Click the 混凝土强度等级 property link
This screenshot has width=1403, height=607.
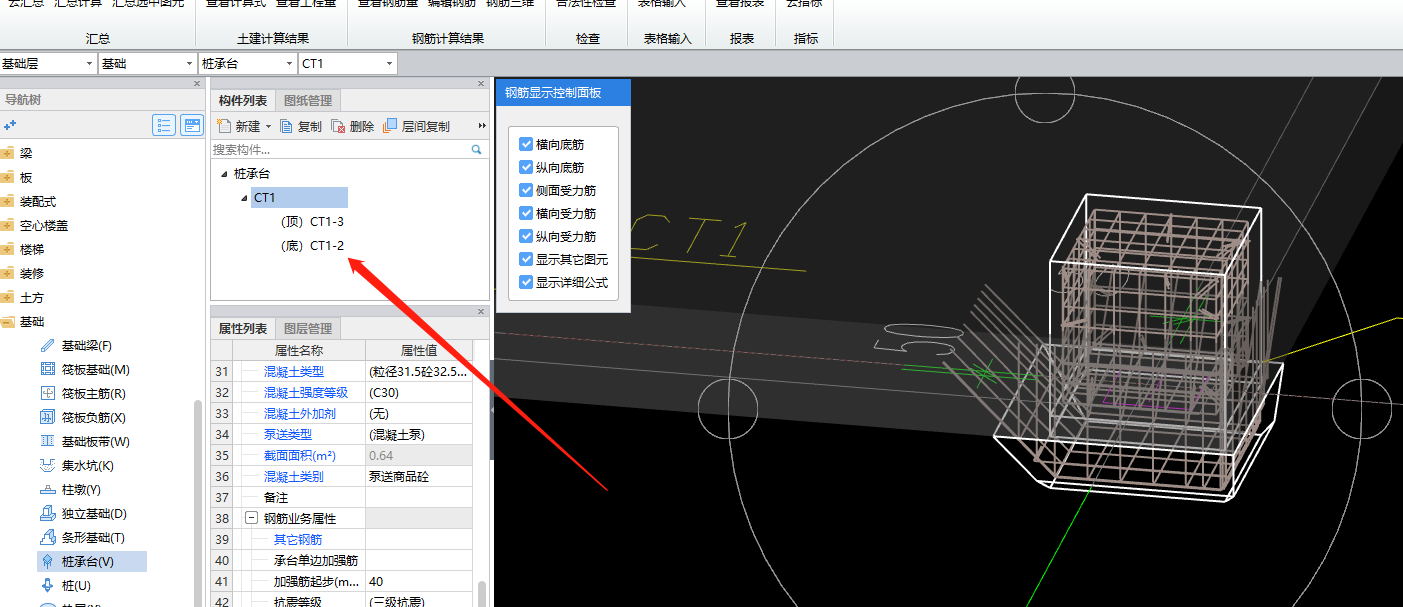[x=306, y=392]
